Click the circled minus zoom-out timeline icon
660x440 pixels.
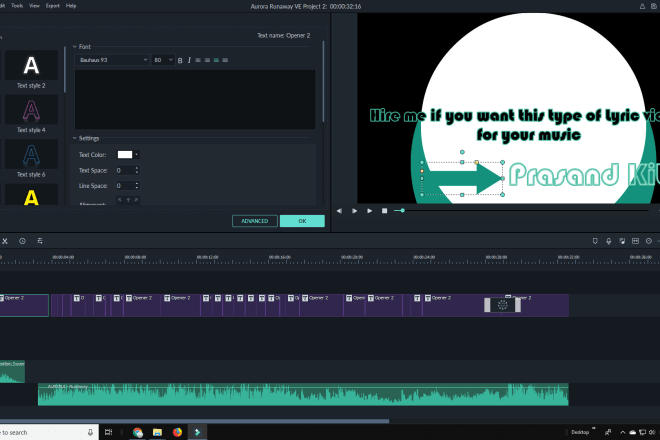tap(649, 241)
